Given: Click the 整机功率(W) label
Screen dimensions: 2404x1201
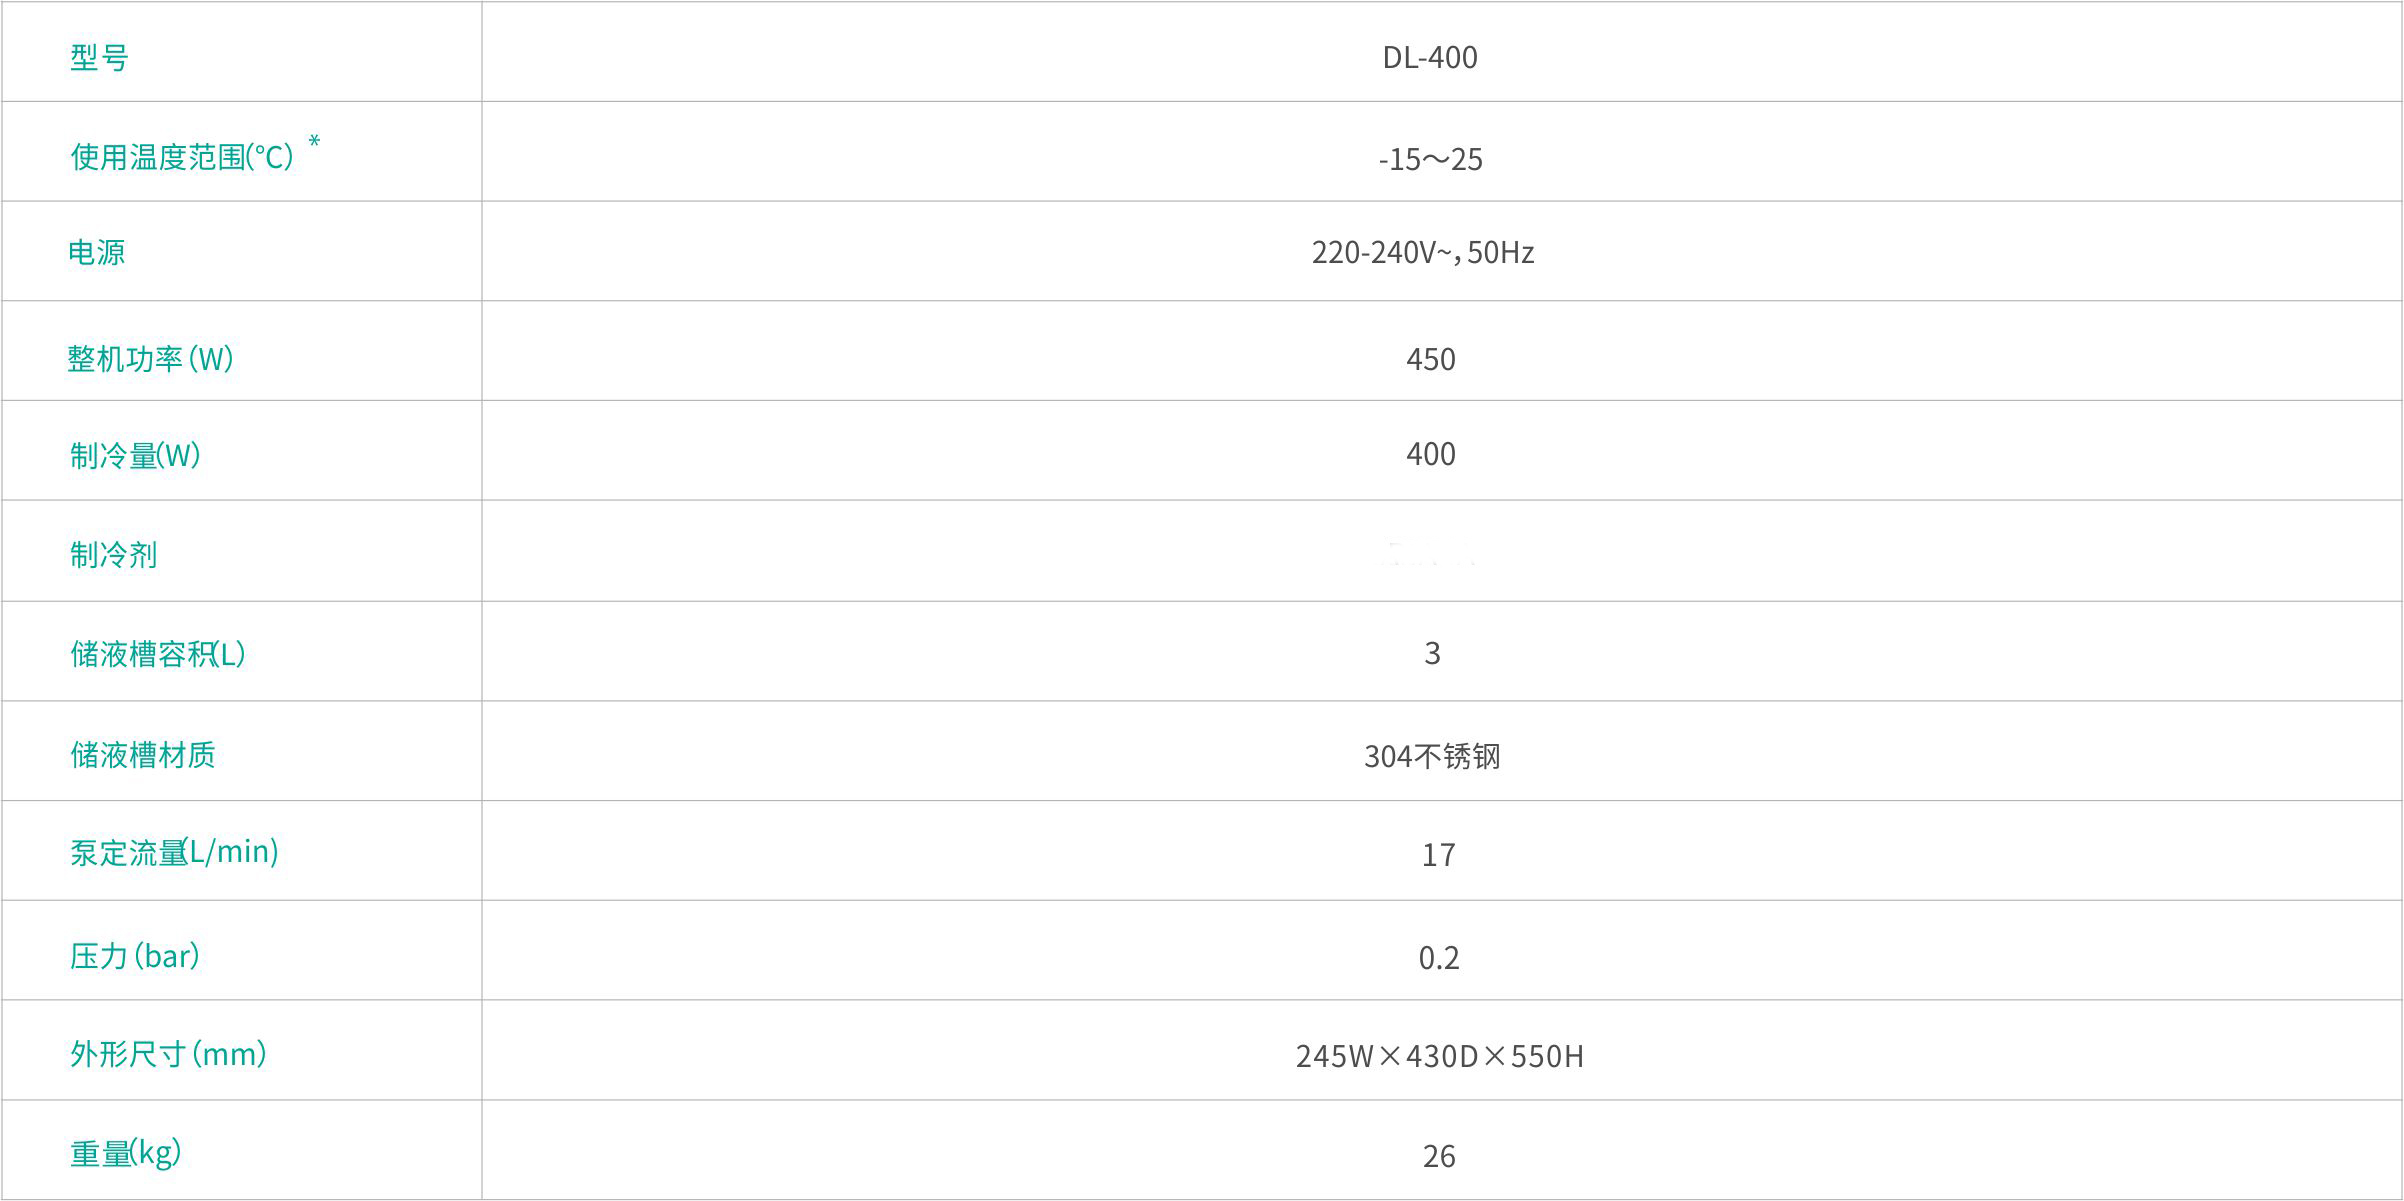Looking at the screenshot, I should pyautogui.click(x=150, y=358).
